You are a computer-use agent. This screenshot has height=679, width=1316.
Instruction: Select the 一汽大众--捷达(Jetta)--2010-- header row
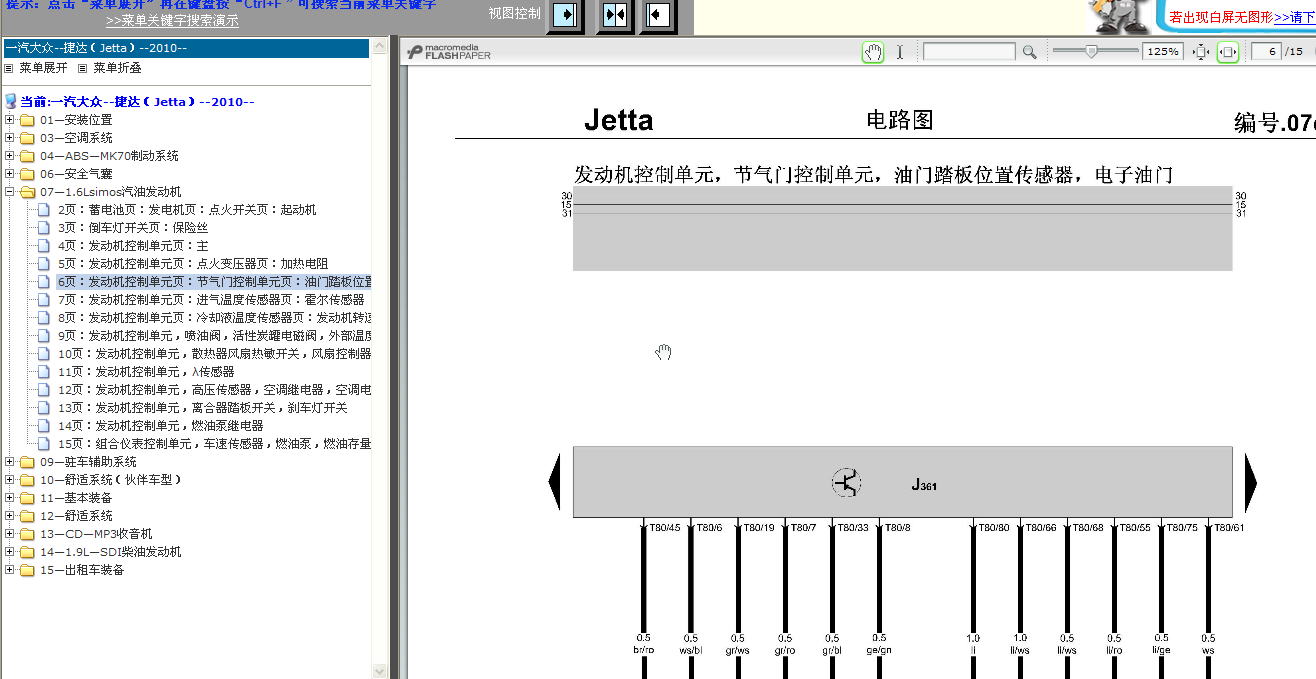(x=186, y=48)
